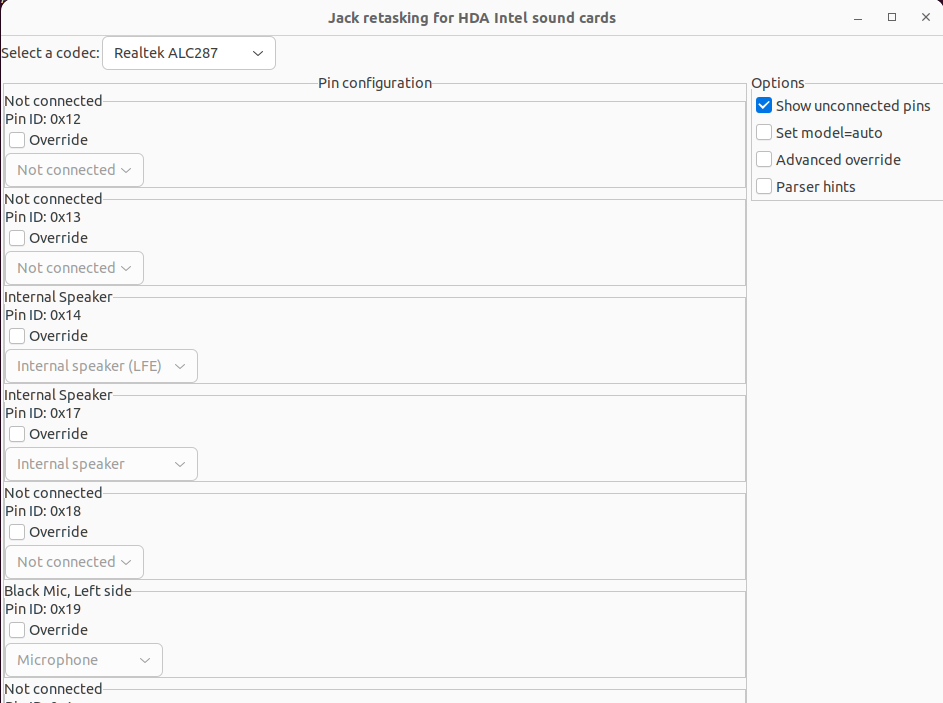The height and width of the screenshot is (703, 943).
Task: Minimize the Jack retasking window
Action: (x=859, y=17)
